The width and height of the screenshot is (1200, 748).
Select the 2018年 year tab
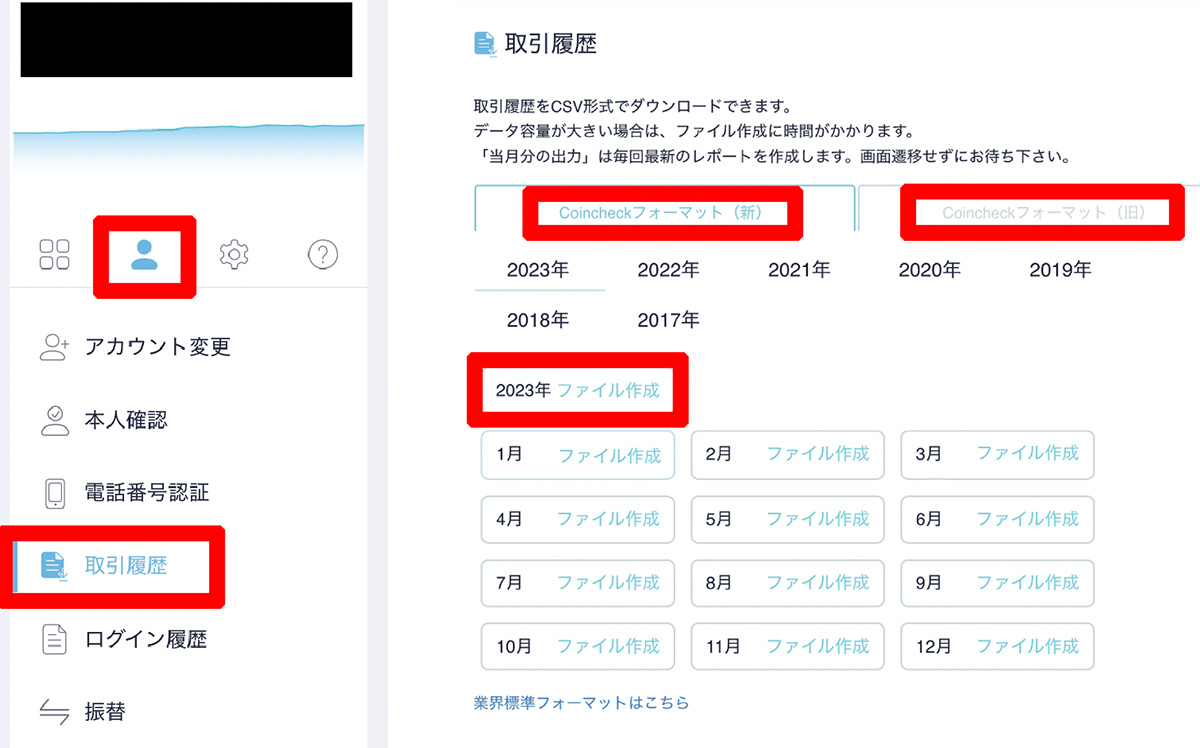tap(538, 320)
